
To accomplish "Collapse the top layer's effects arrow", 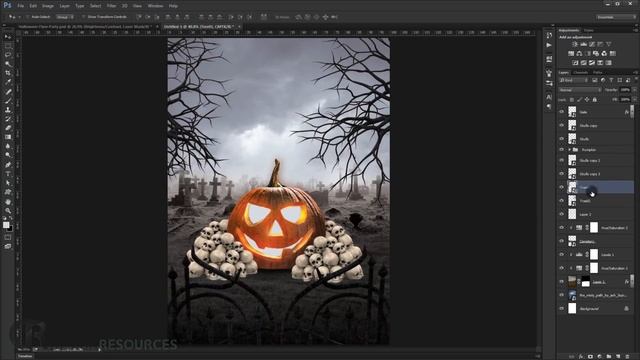I will 632,112.
